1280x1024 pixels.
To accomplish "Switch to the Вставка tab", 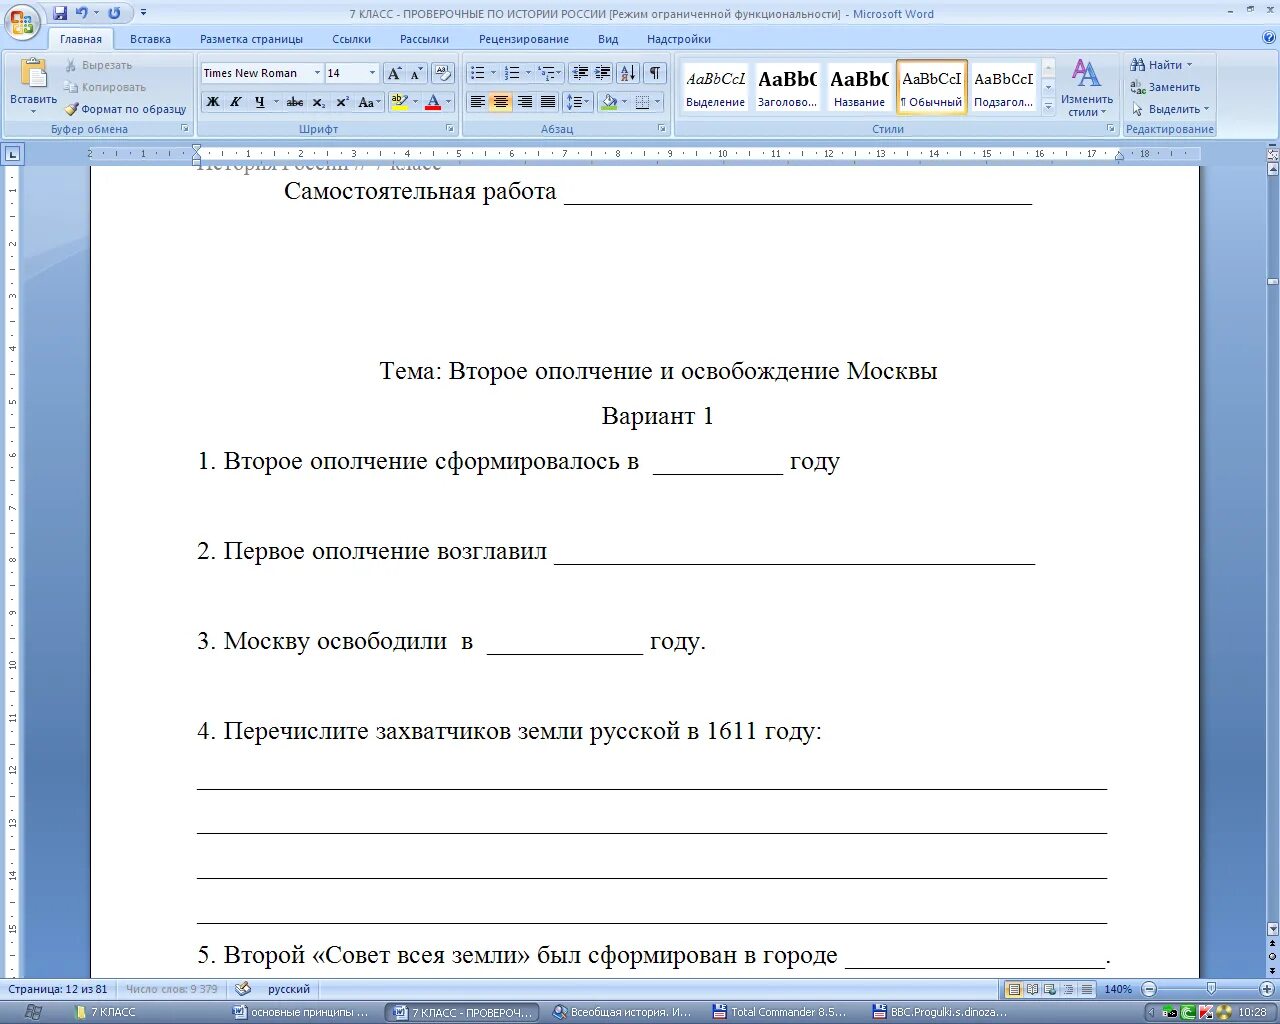I will (x=150, y=39).
